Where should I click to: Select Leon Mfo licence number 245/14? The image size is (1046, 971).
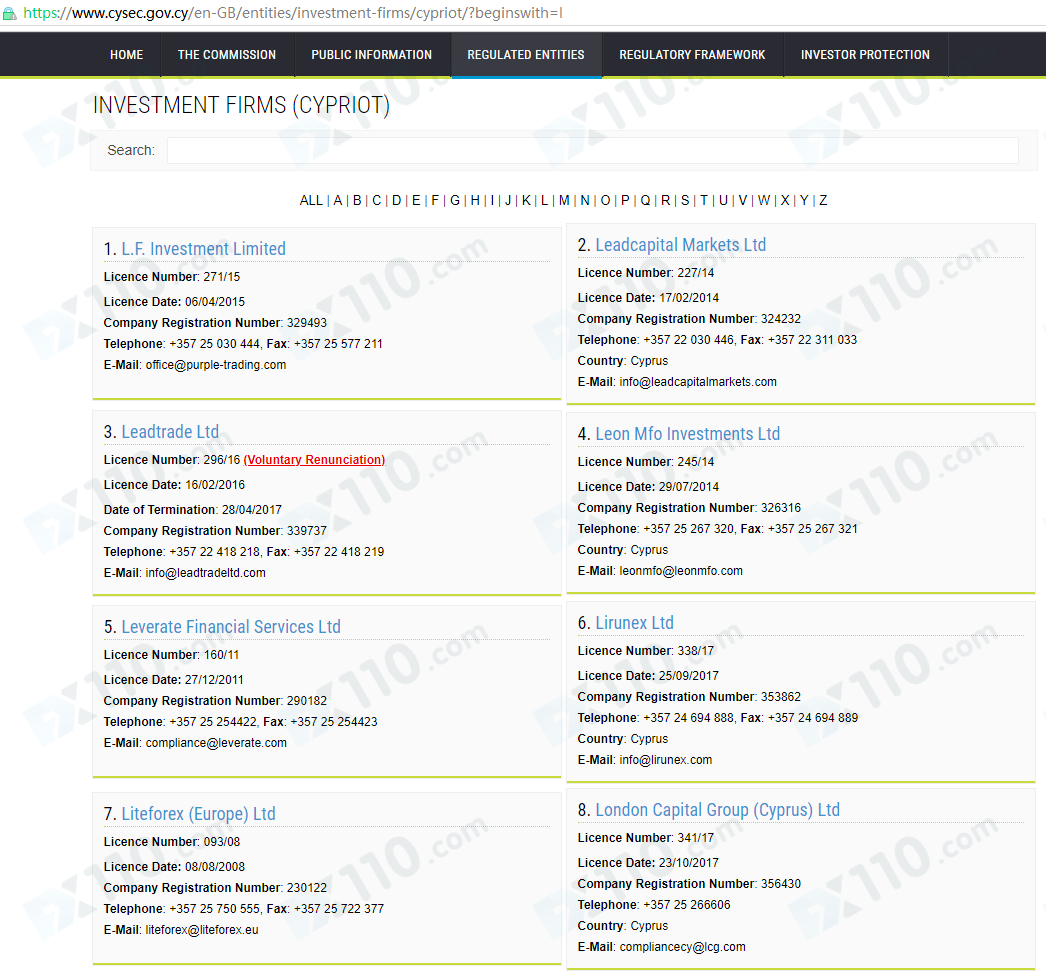click(696, 461)
